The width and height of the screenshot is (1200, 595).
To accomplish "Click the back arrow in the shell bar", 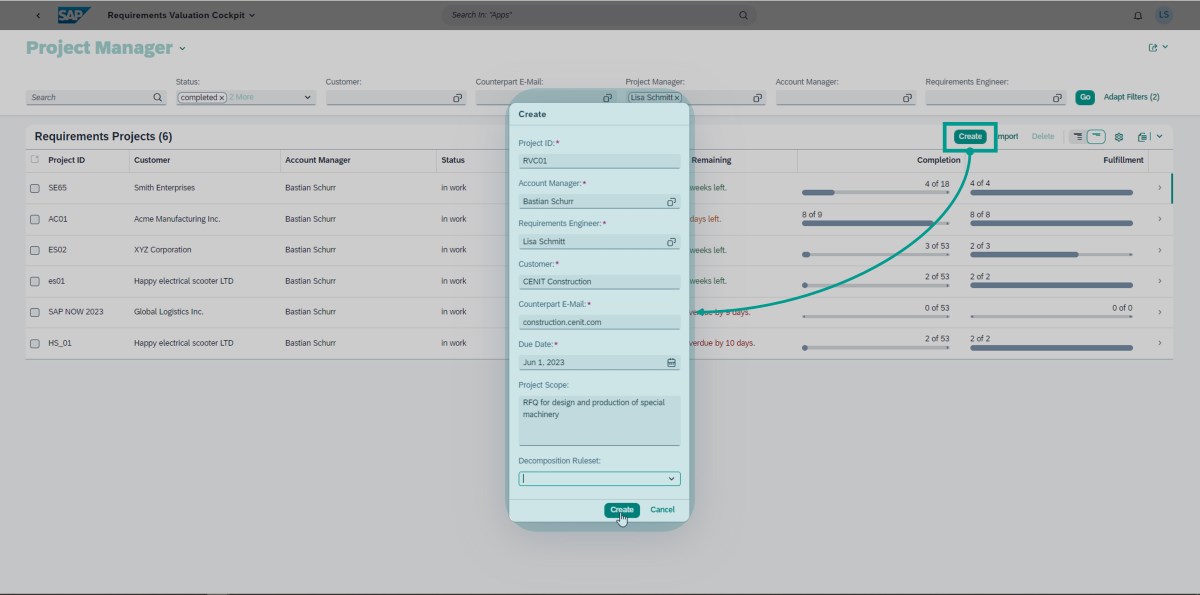I will [x=38, y=15].
